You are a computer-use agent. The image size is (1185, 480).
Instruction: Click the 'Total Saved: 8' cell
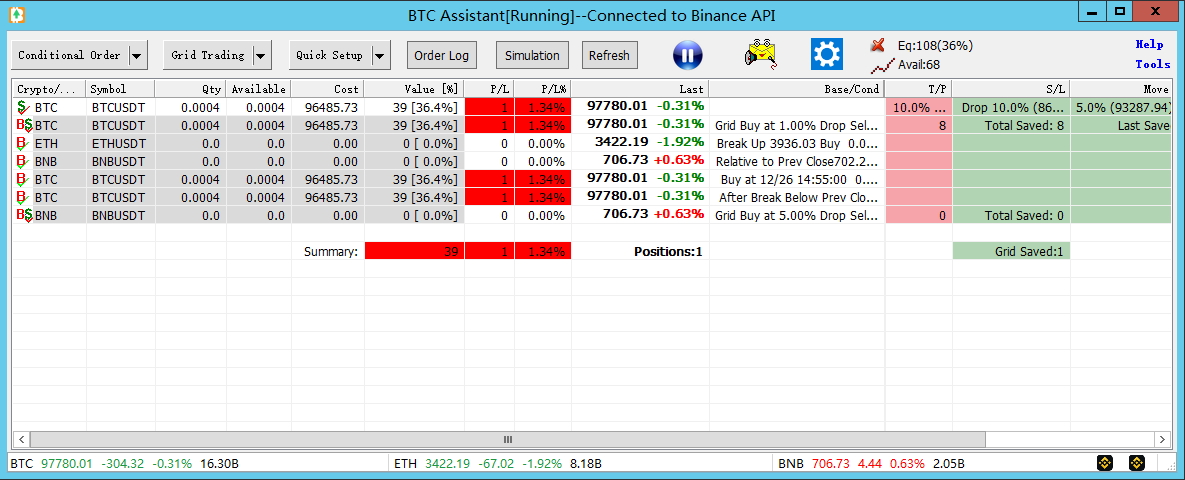[x=1012, y=125]
